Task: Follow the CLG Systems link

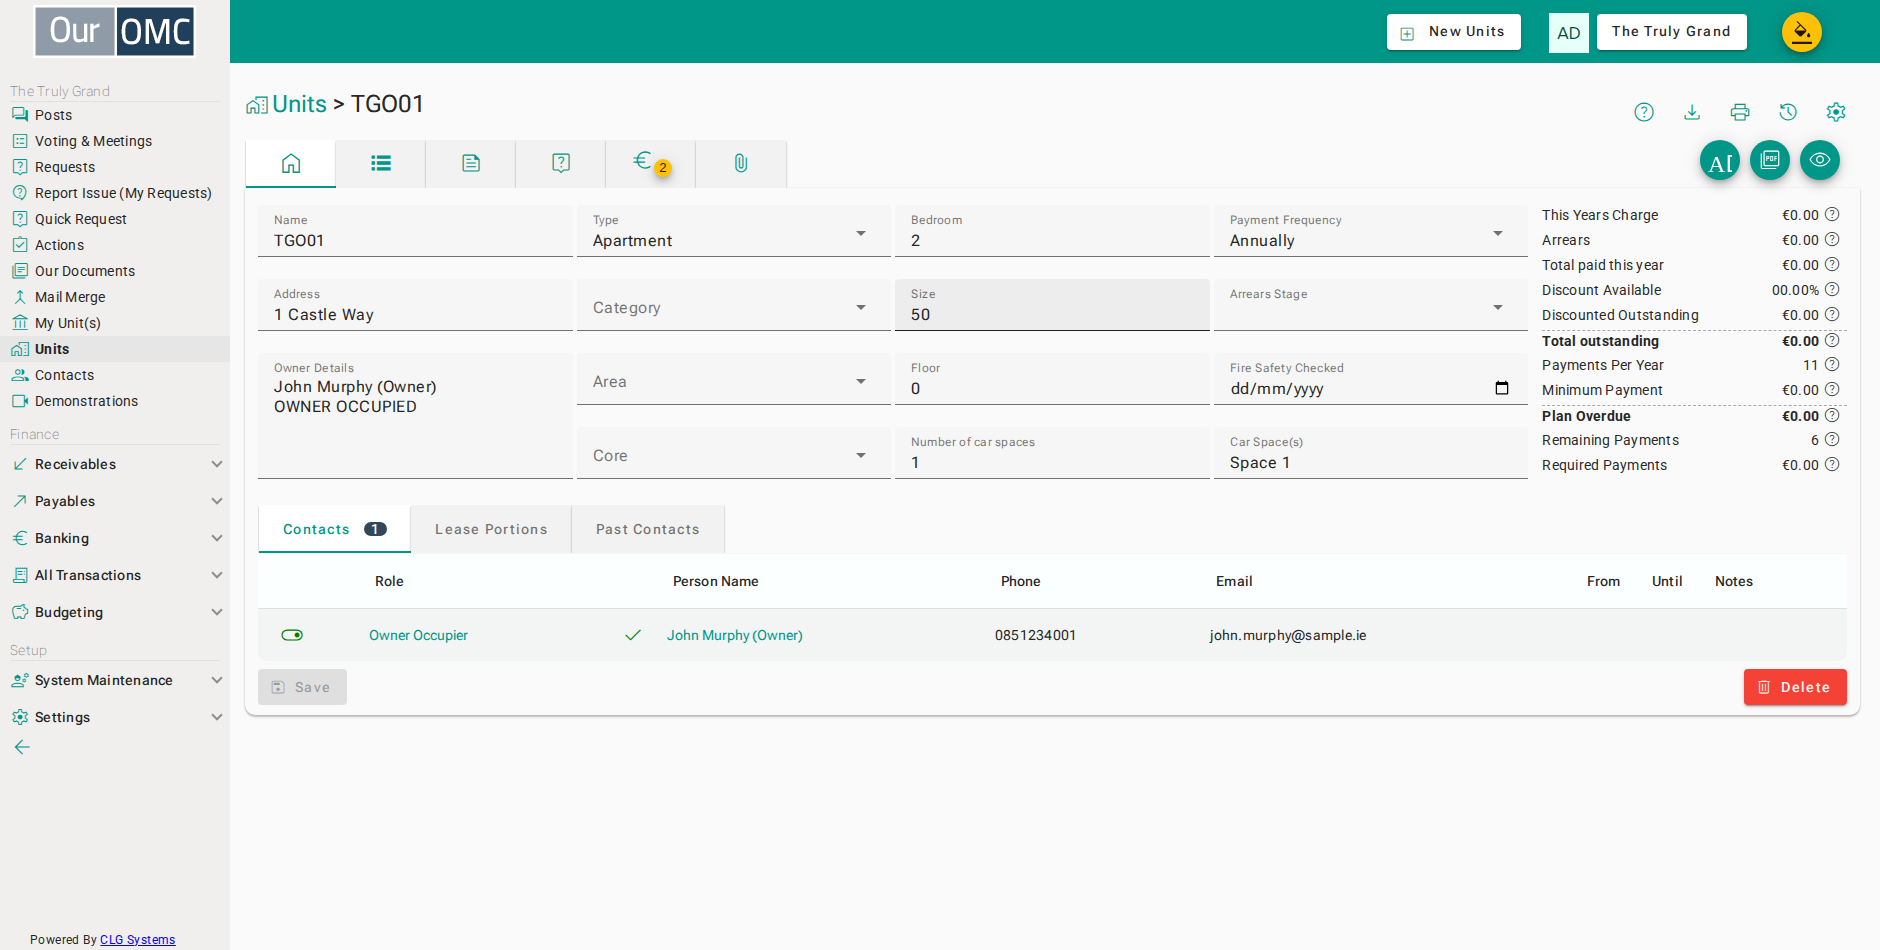Action: (137, 940)
